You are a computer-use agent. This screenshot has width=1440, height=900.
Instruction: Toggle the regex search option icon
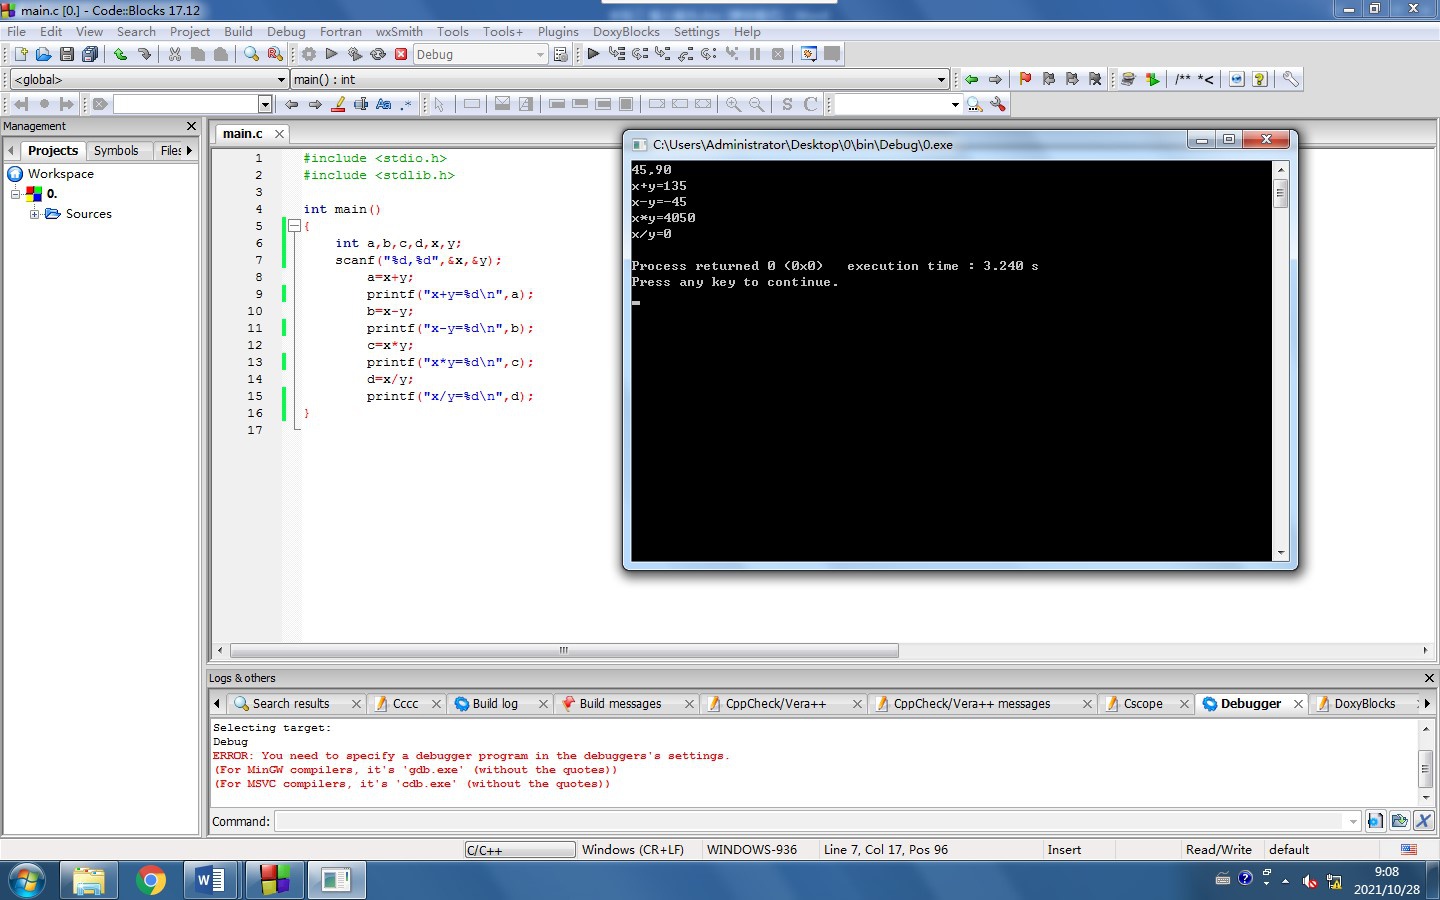point(407,104)
